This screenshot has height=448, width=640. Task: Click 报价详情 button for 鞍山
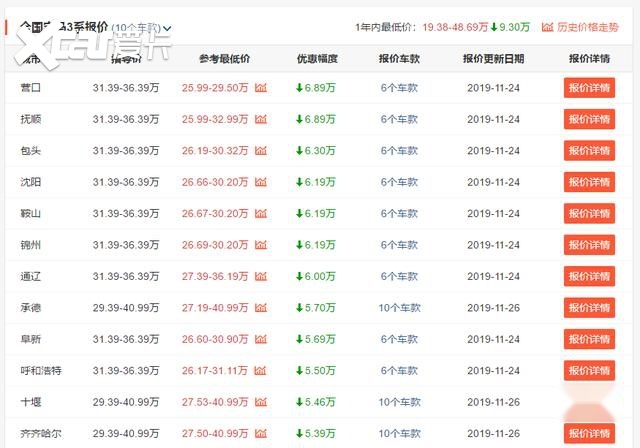tap(589, 213)
